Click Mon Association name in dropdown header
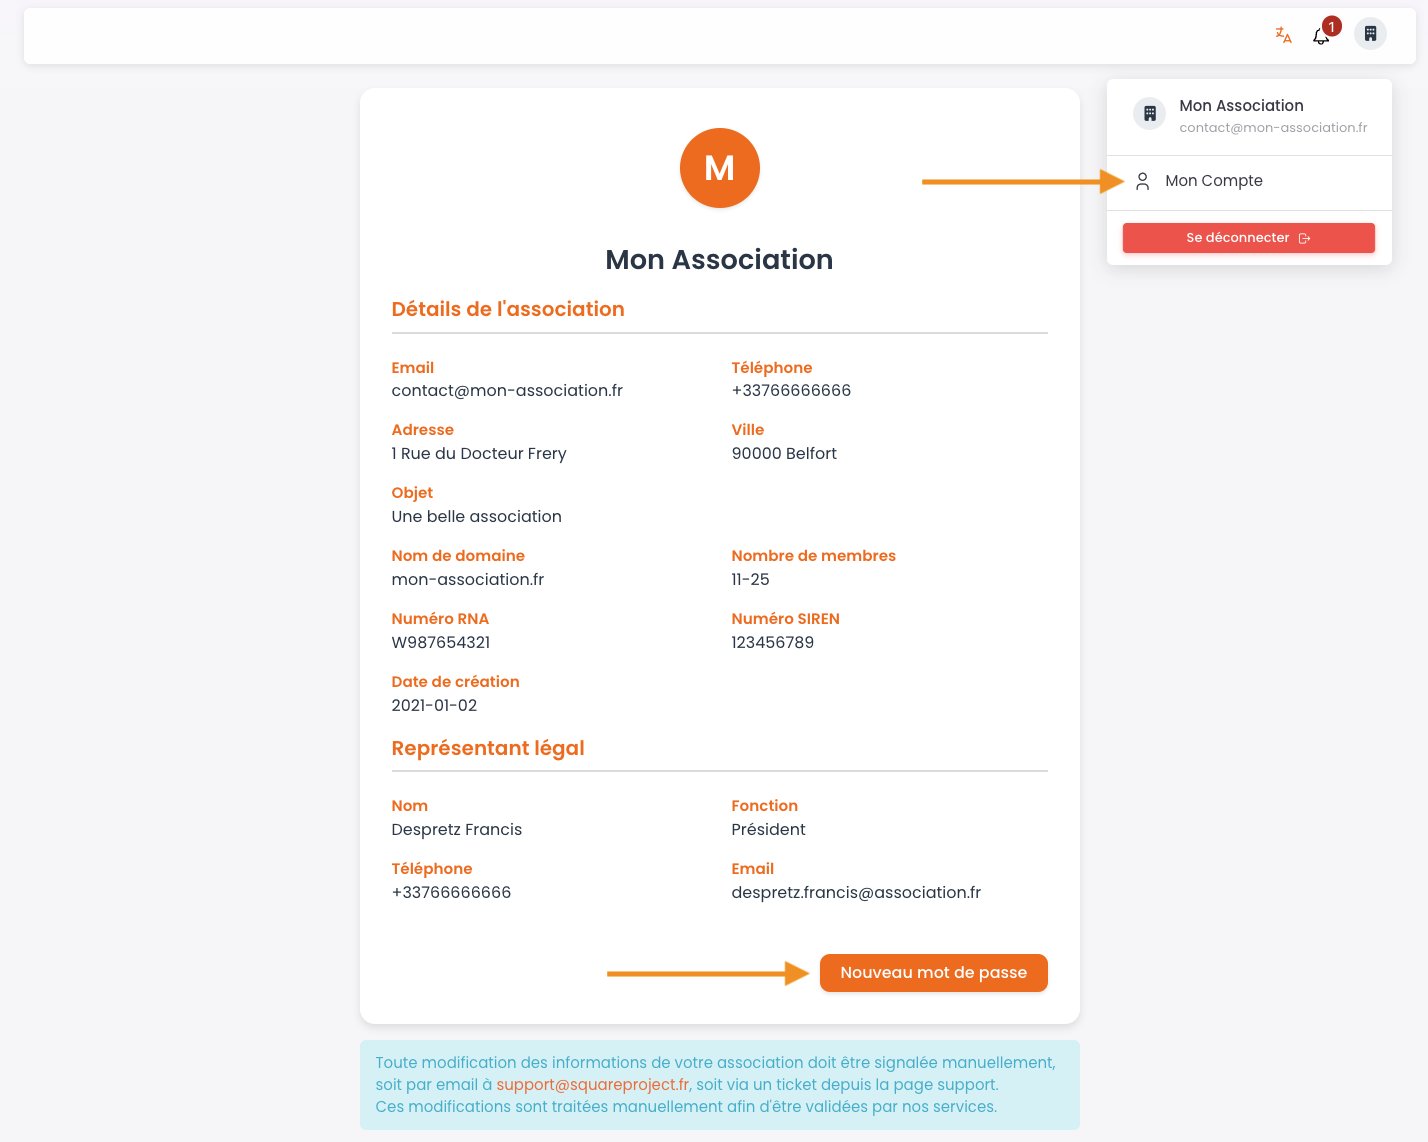1428x1142 pixels. coord(1241,106)
